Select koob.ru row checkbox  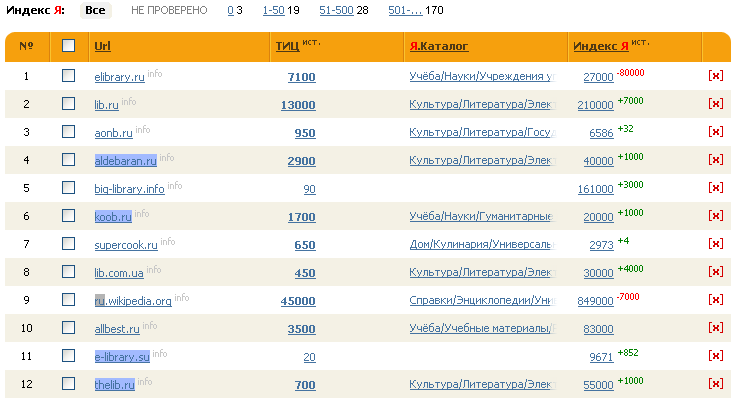pyautogui.click(x=69, y=215)
